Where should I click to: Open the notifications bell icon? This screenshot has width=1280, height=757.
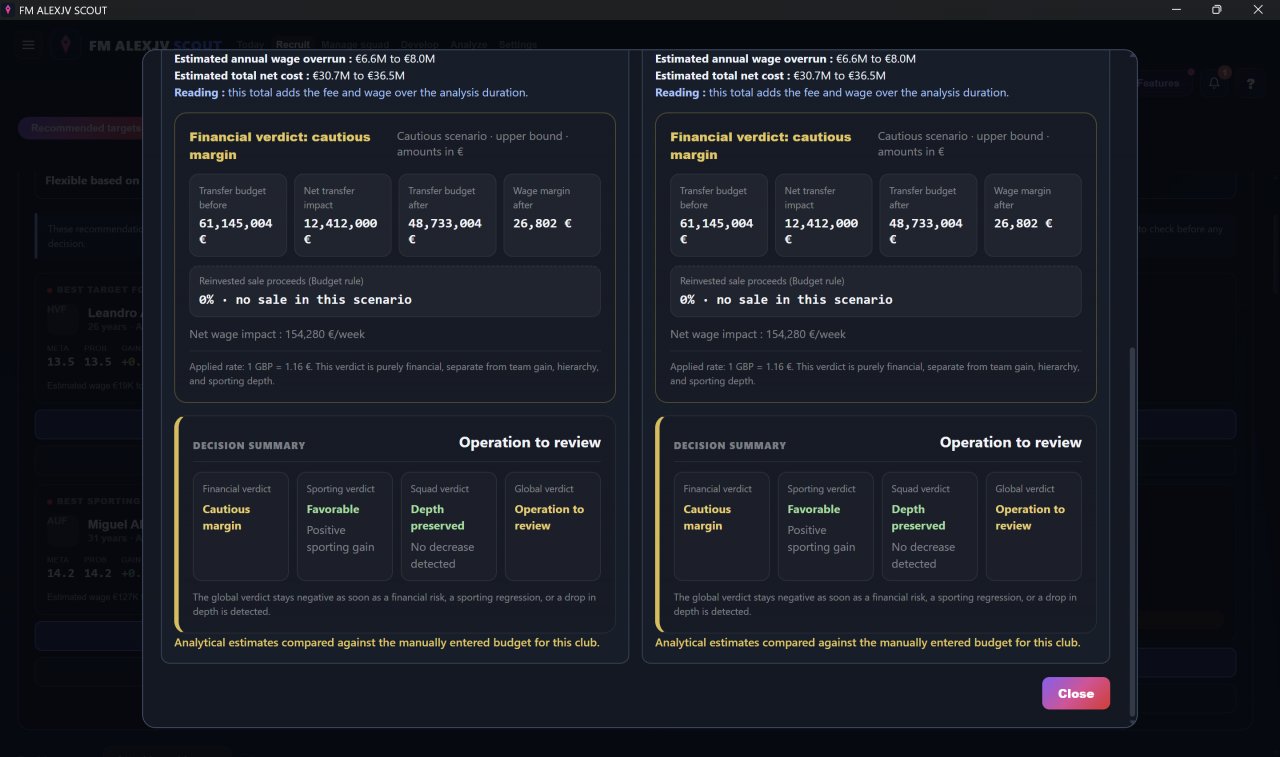point(1214,83)
